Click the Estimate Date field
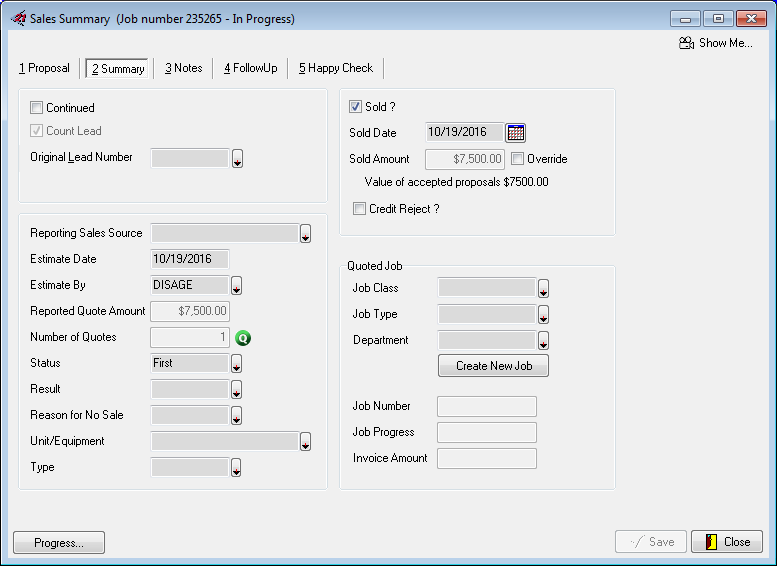This screenshot has width=777, height=566. pos(190,259)
